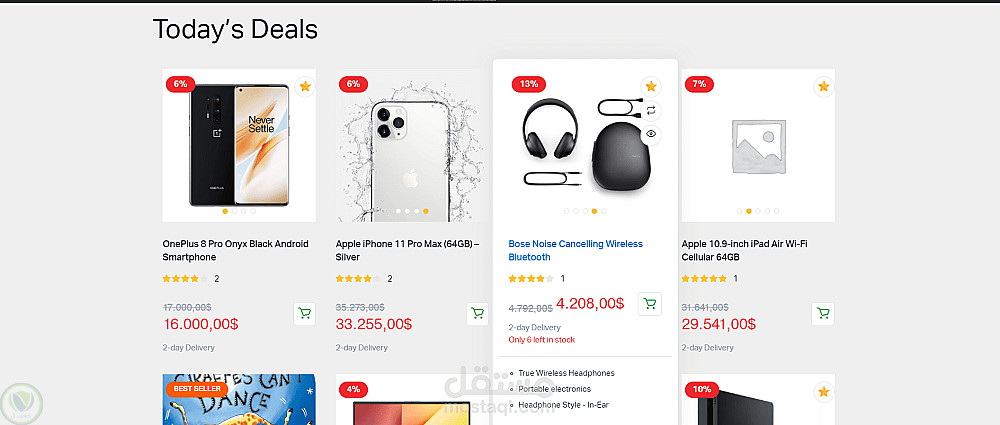This screenshot has width=1000, height=425.
Task: Open Bose Noise Cancelling Wireless Bluetooth link
Action: pos(575,250)
